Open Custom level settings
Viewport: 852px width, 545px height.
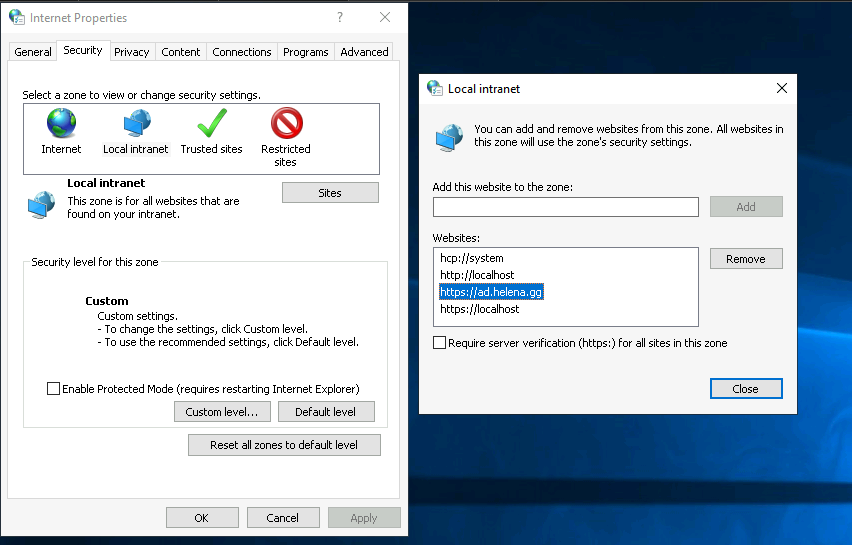click(222, 412)
